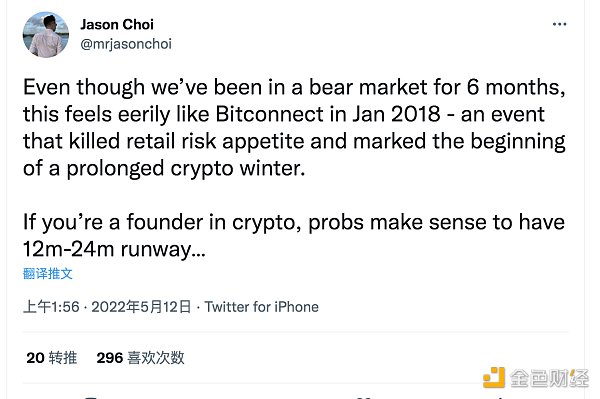Click the Jason Choi display name

click(117, 24)
